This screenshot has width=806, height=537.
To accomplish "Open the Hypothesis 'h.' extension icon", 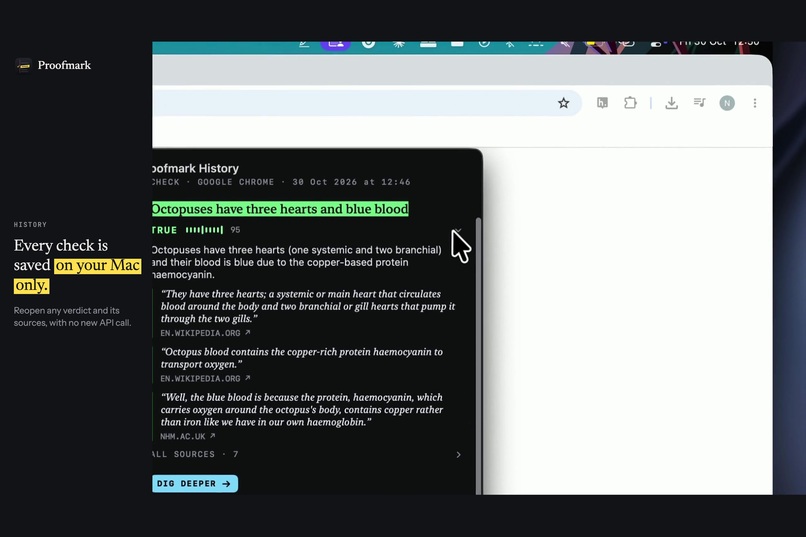I will (602, 103).
